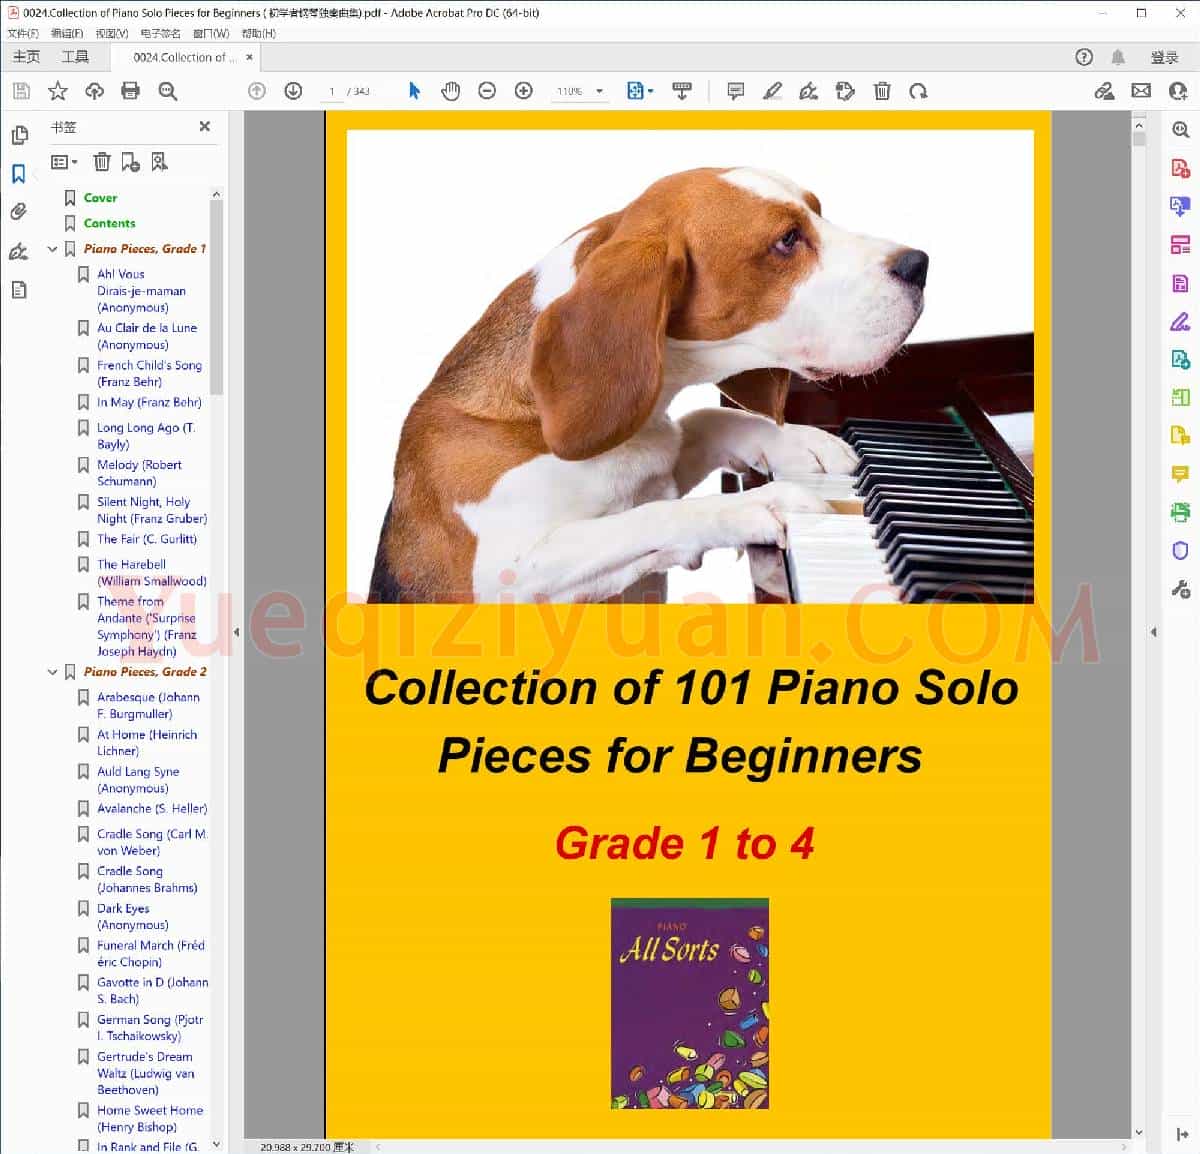Open the notifications bell
The image size is (1200, 1154).
coord(1118,57)
